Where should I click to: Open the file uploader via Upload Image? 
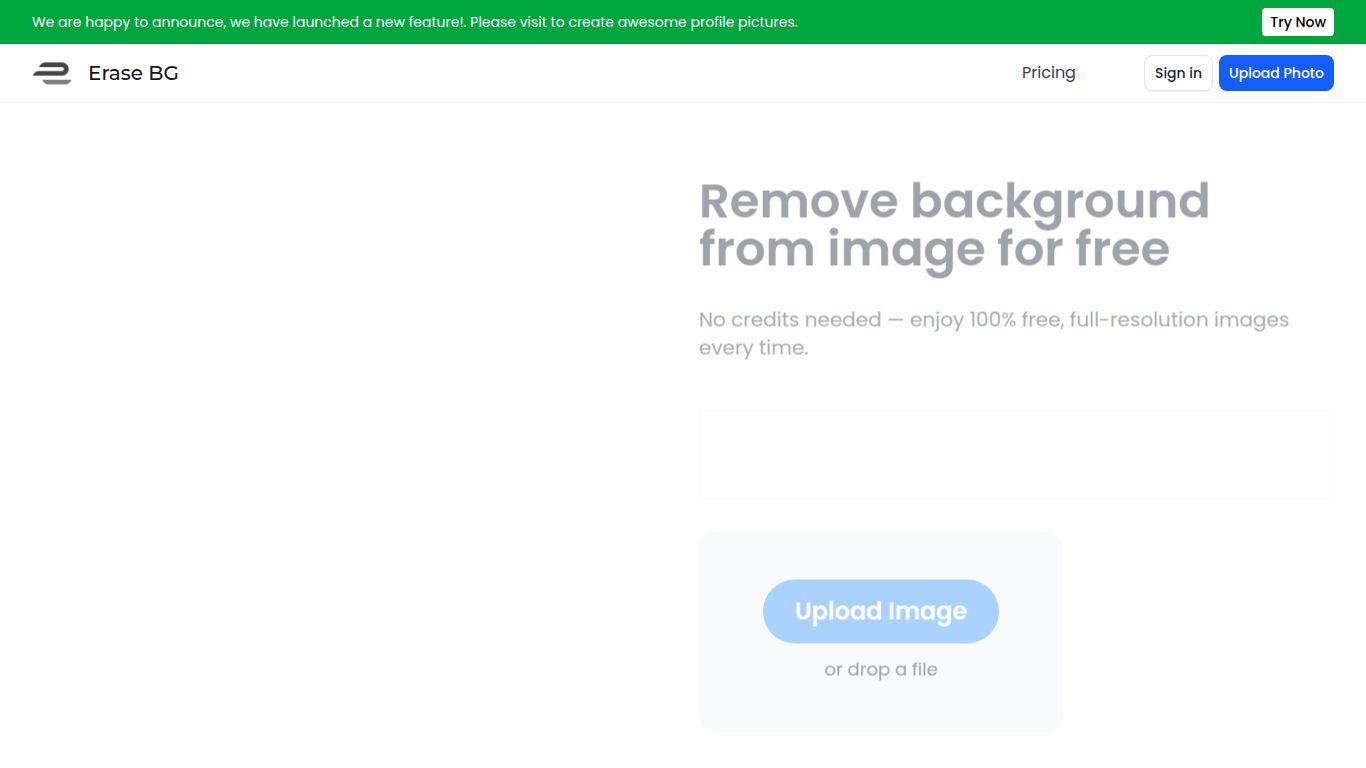coord(880,611)
